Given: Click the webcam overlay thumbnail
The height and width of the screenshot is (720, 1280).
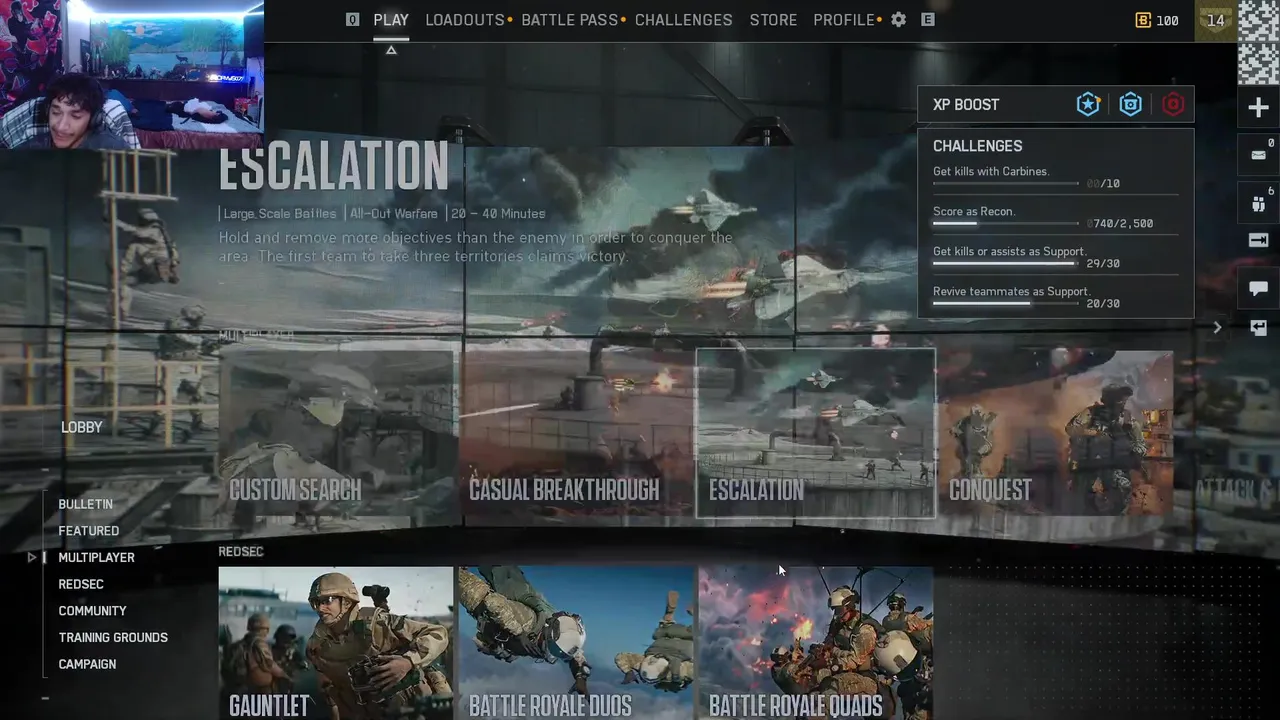Looking at the screenshot, I should coord(132,74).
